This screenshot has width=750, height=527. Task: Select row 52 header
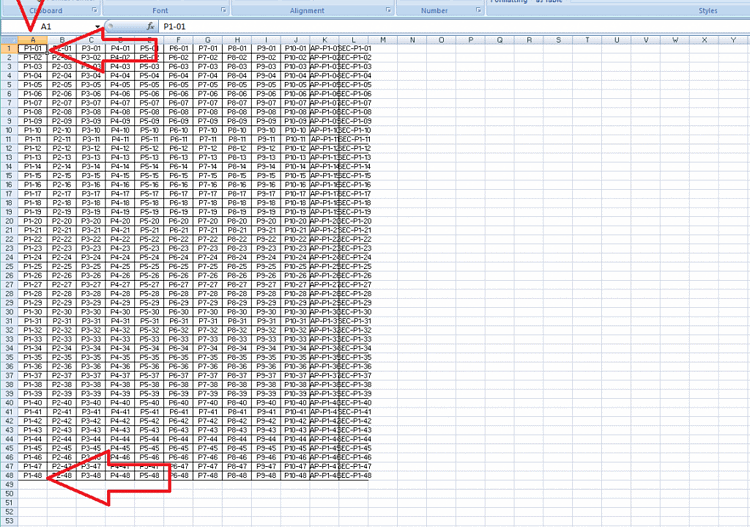(x=9, y=512)
